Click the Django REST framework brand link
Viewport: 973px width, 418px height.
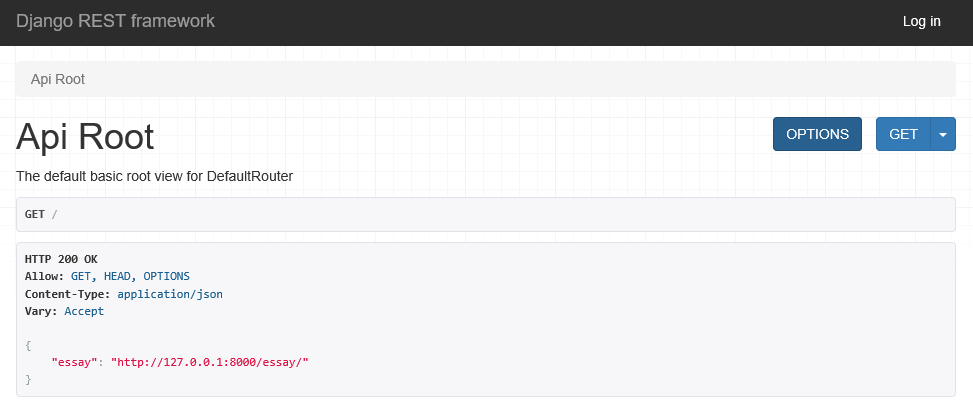pyautogui.click(x=115, y=21)
